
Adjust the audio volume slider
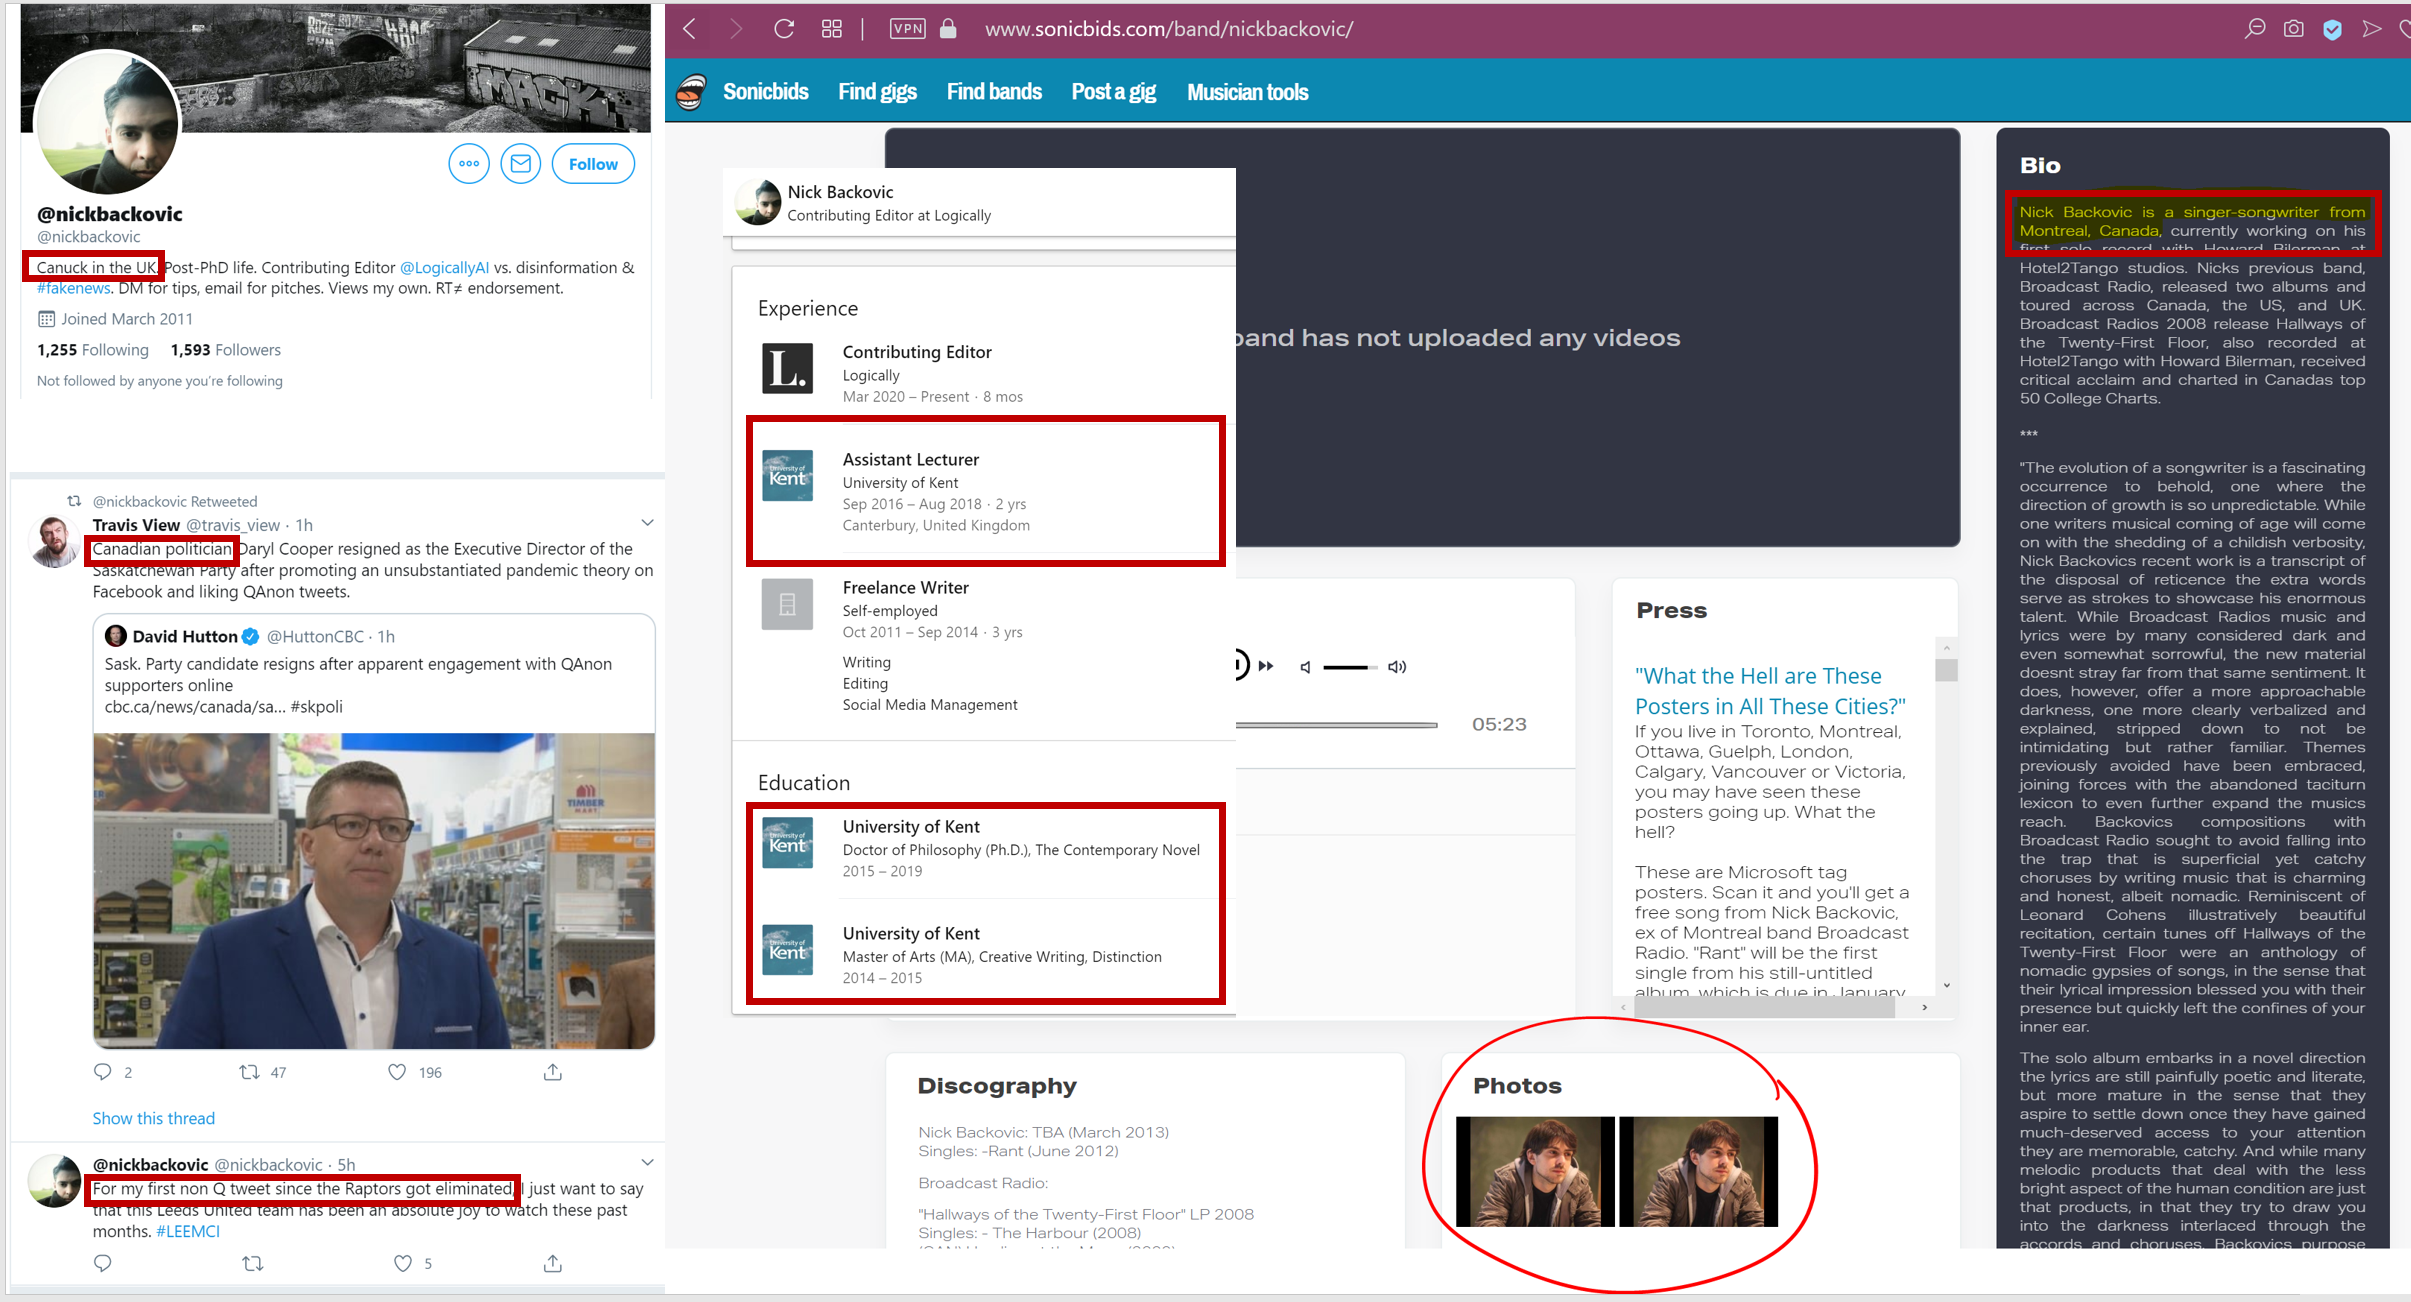(1350, 667)
